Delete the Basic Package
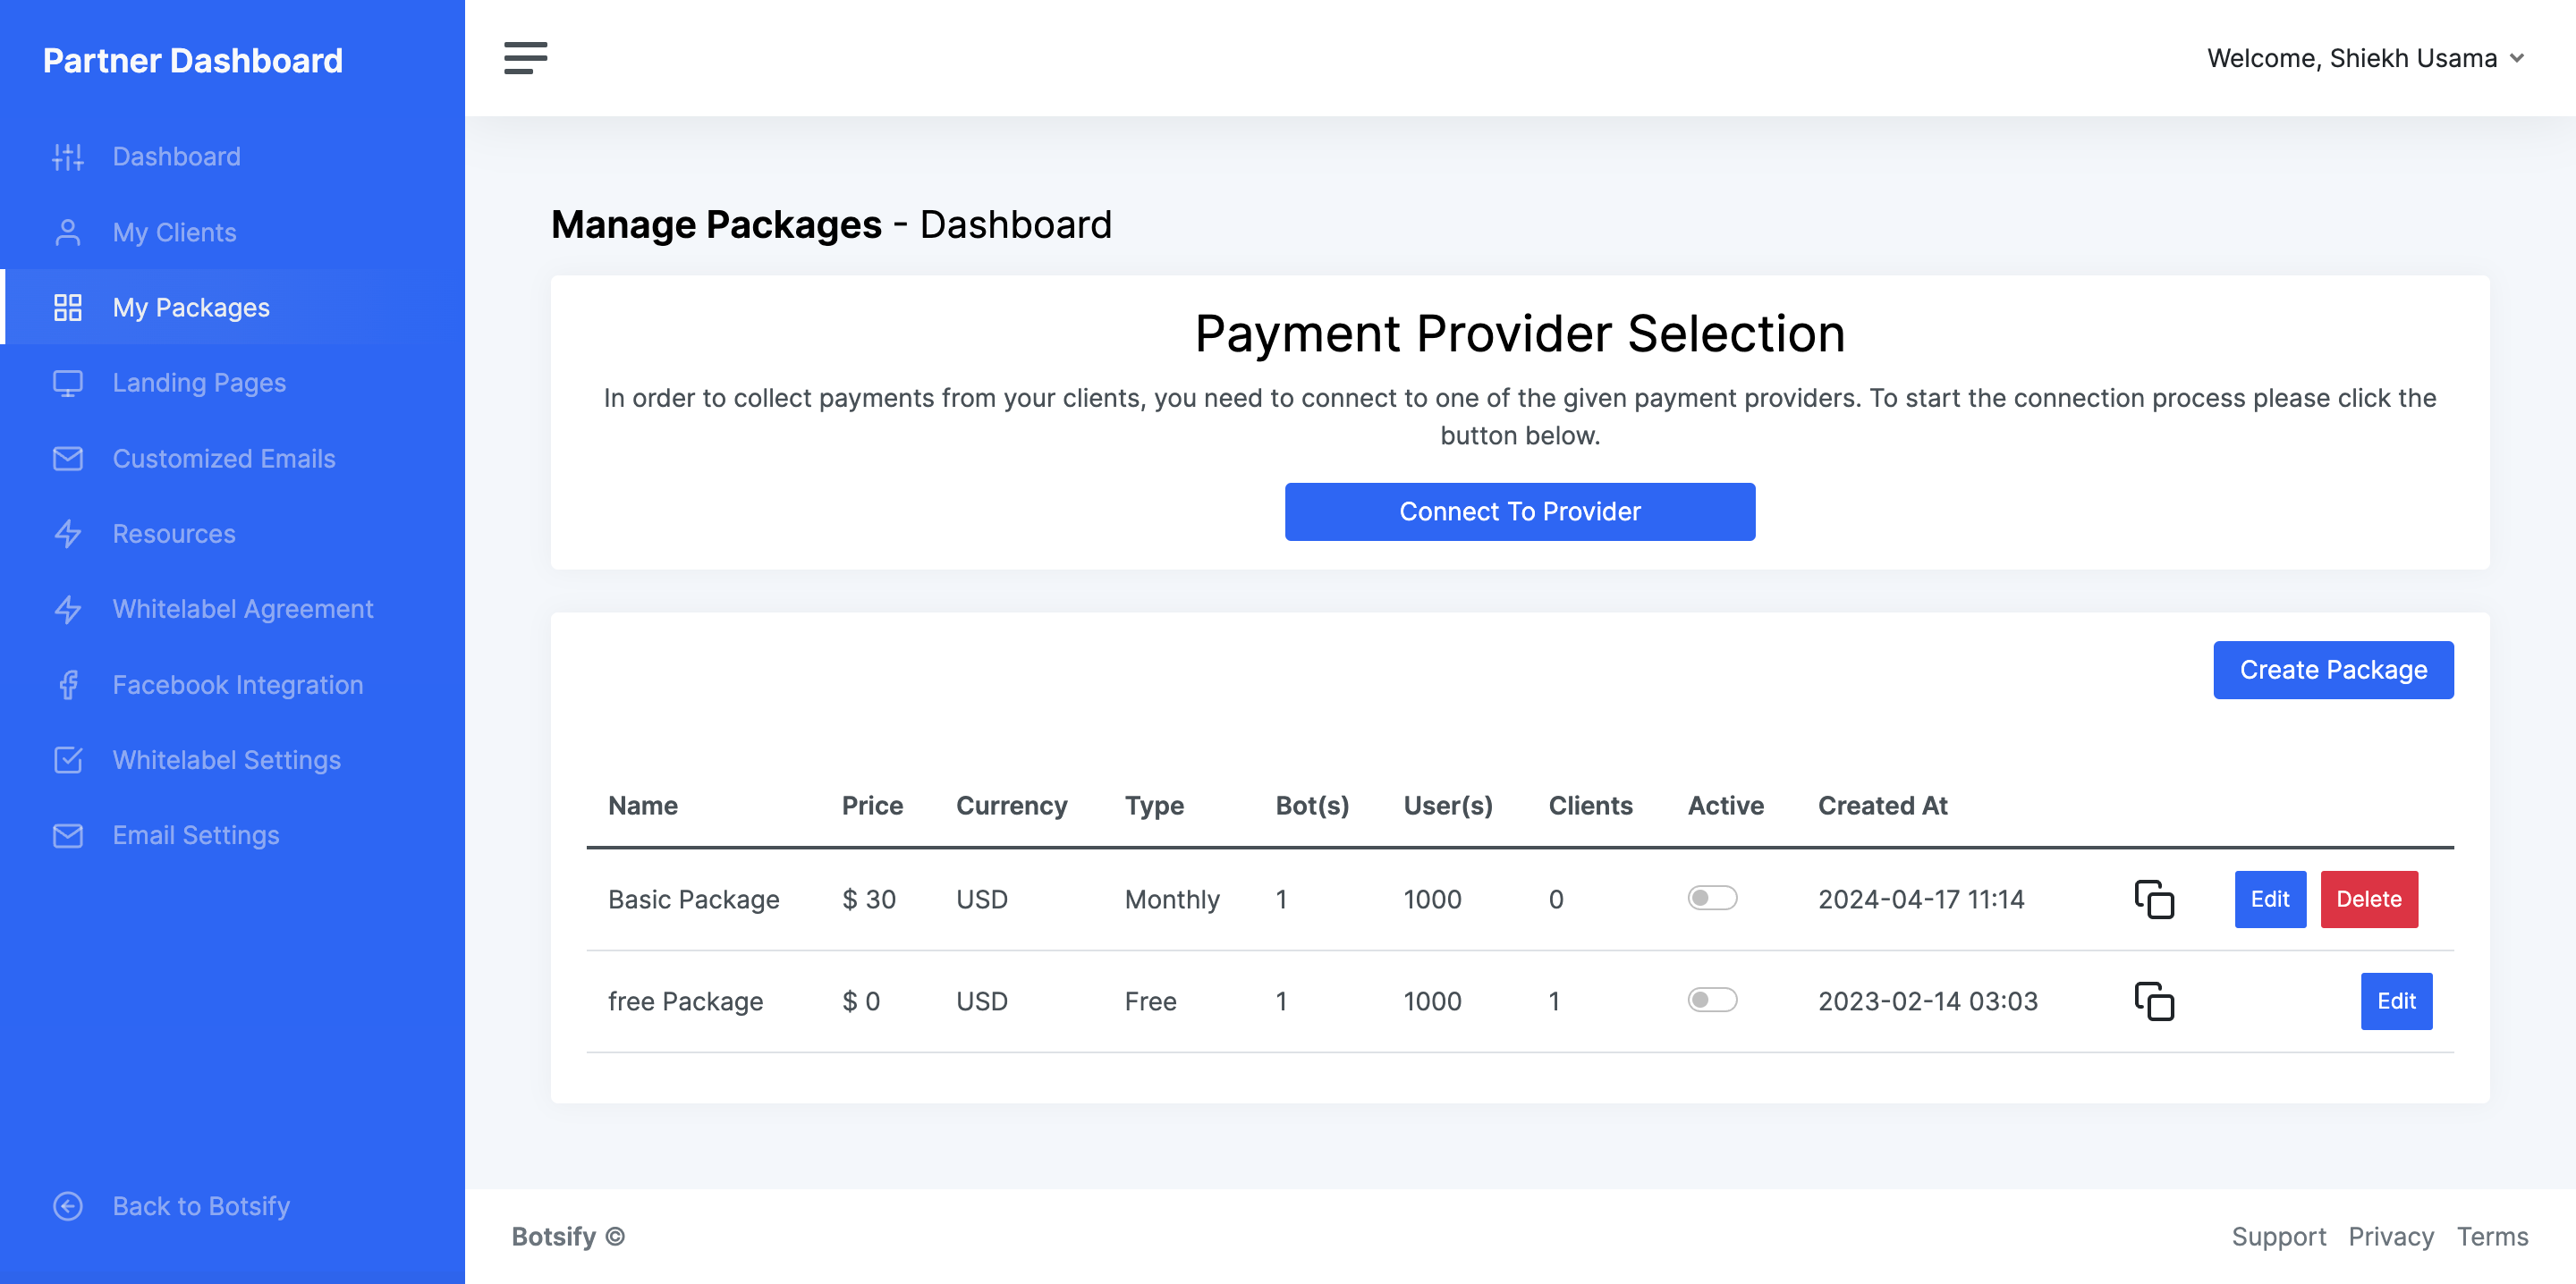 (x=2369, y=899)
